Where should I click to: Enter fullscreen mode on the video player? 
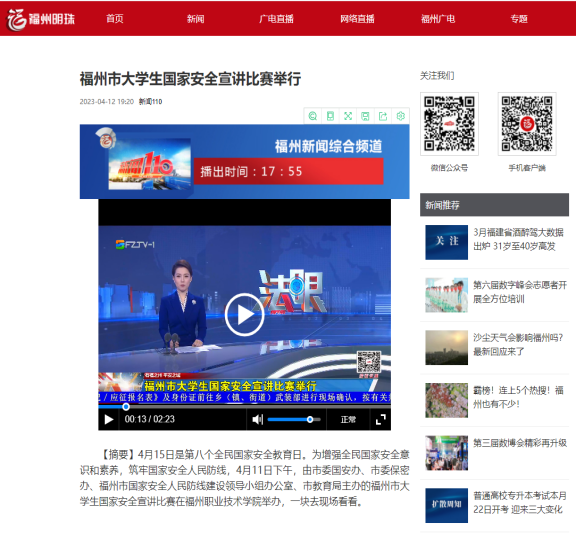380,419
